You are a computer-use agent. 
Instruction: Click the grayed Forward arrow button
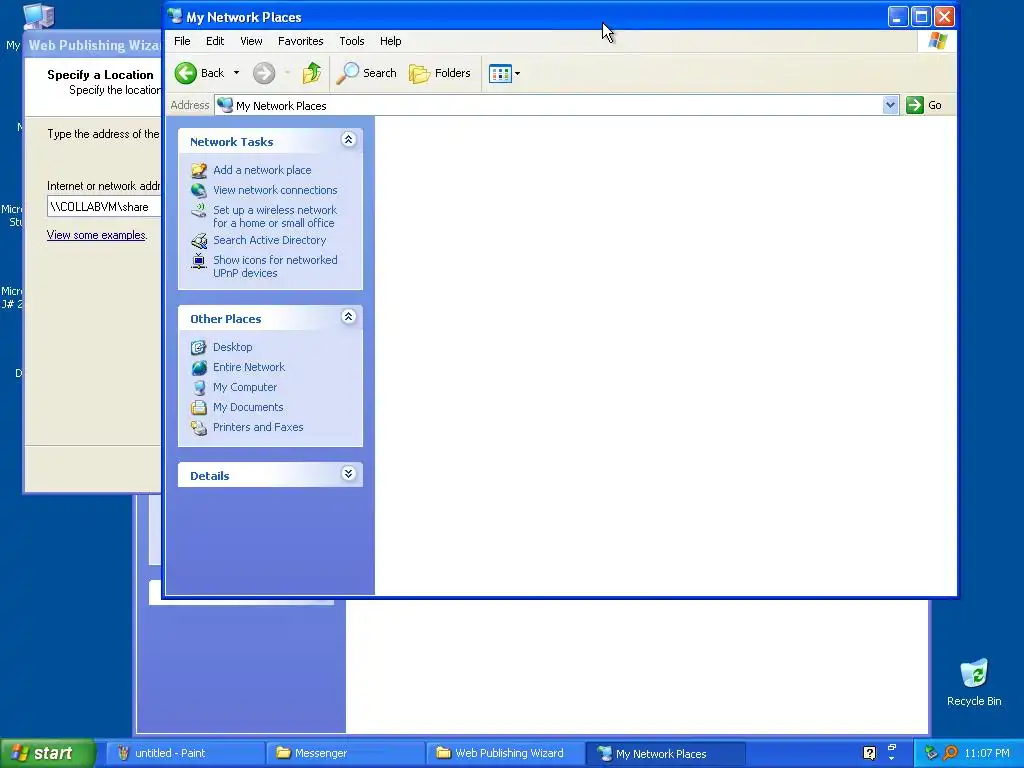coord(264,73)
